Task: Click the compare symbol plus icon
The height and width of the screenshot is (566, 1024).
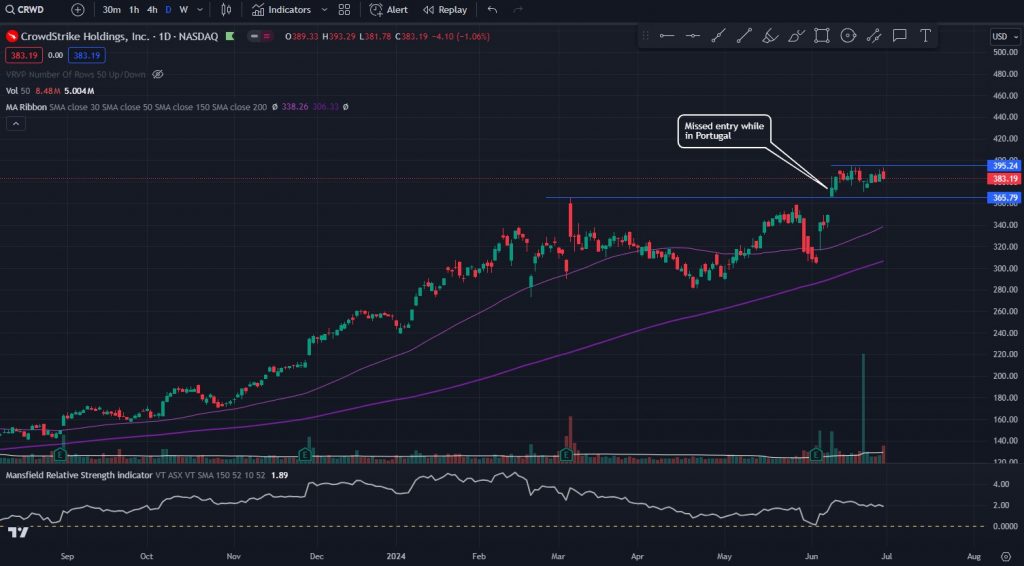Action: [x=78, y=10]
